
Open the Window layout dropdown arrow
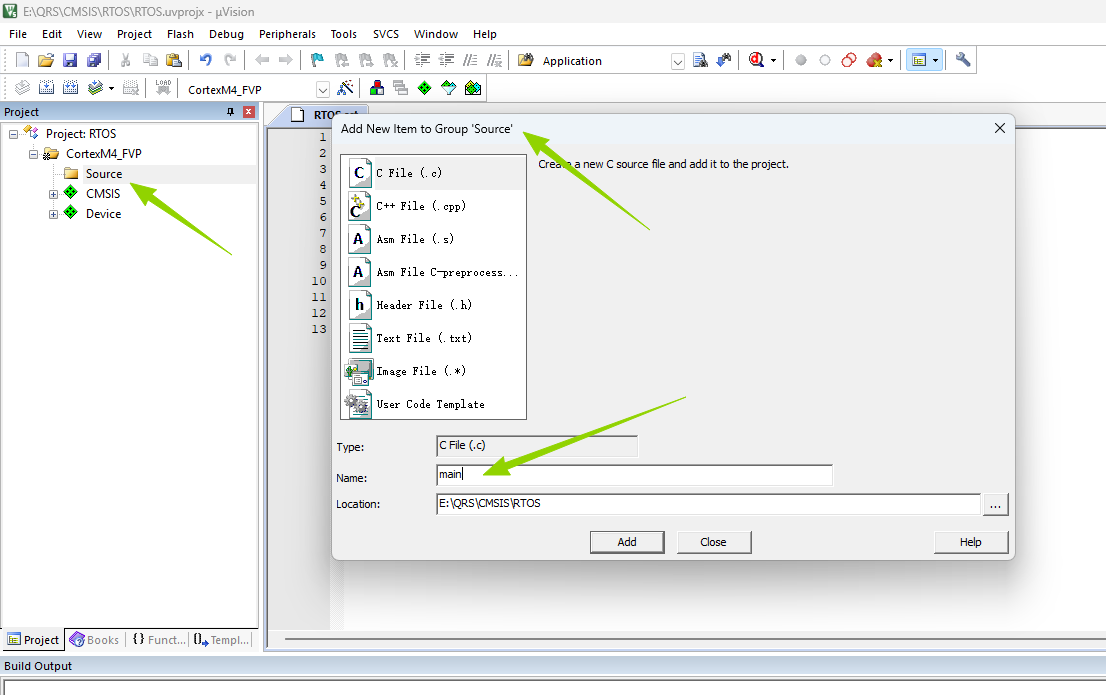[x=936, y=61]
